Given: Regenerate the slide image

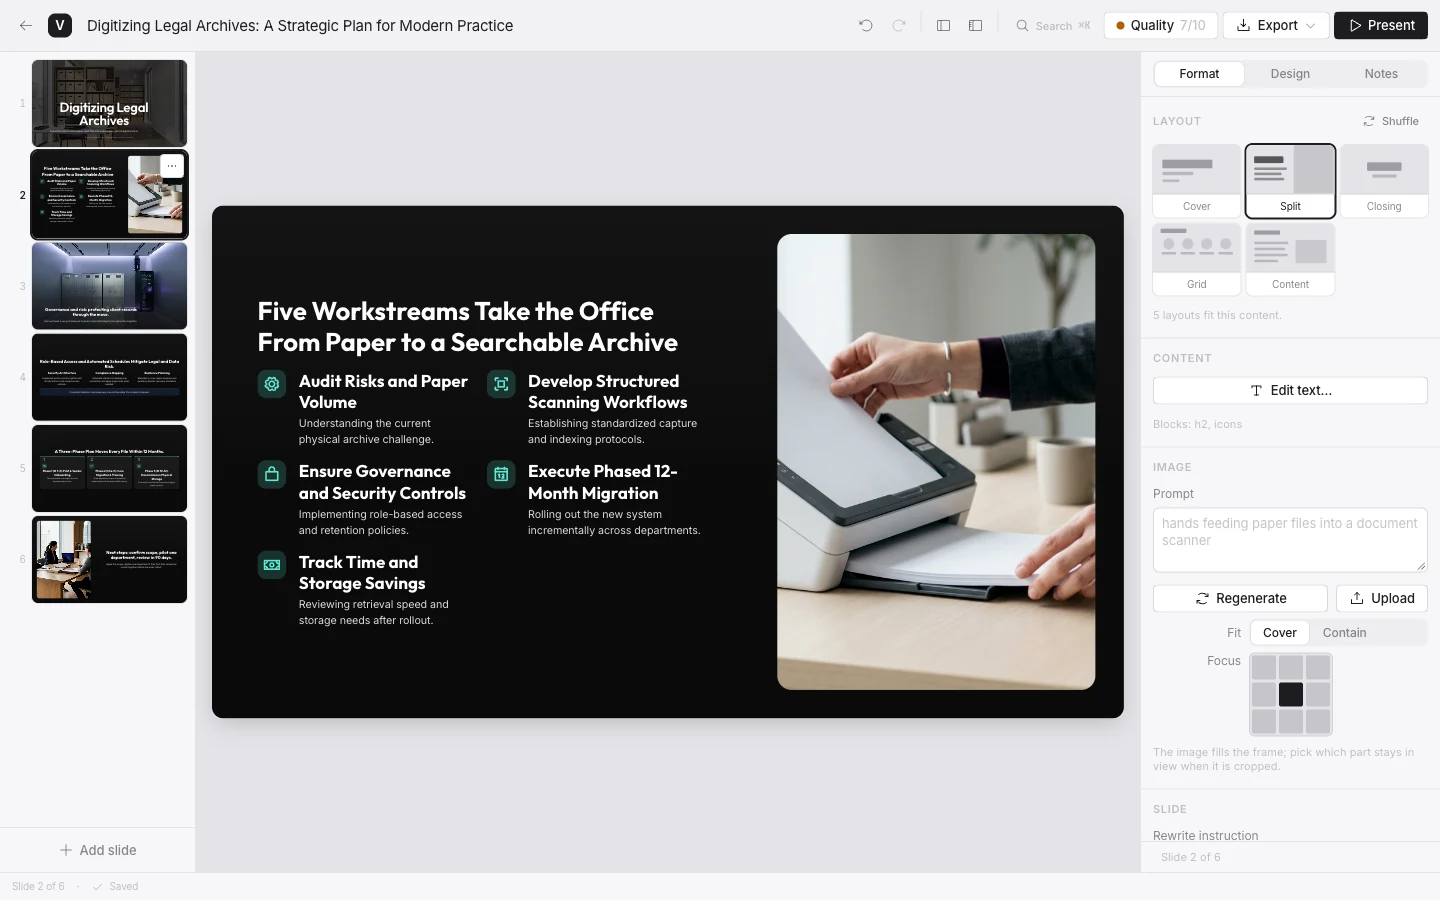Looking at the screenshot, I should tap(1240, 599).
